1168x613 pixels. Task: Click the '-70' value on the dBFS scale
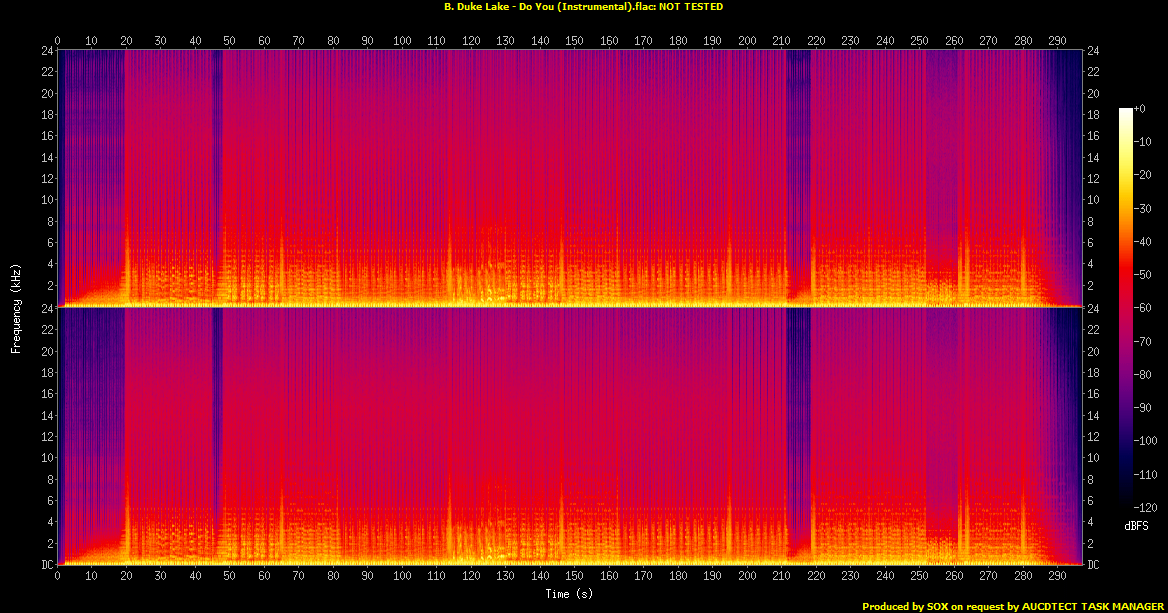[1143, 341]
